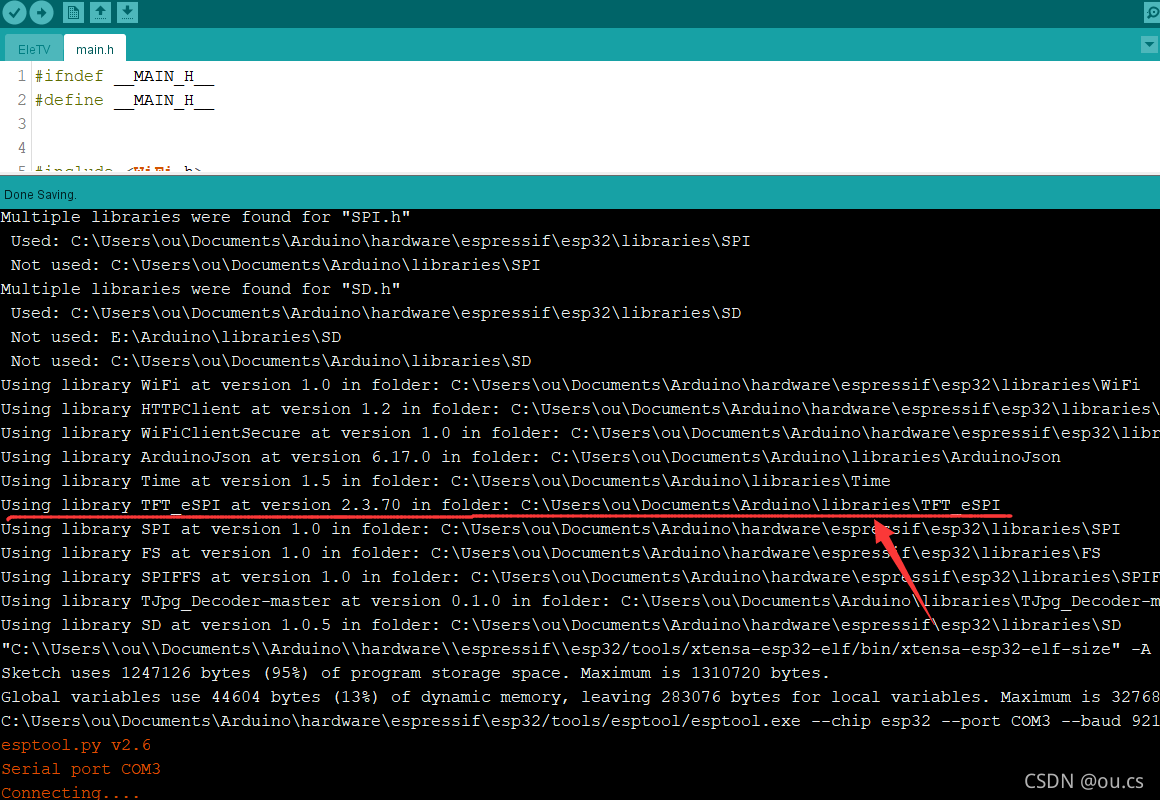Click the "Using library WiFiClientSecure" line
The image size is (1160, 800).
click(580, 433)
